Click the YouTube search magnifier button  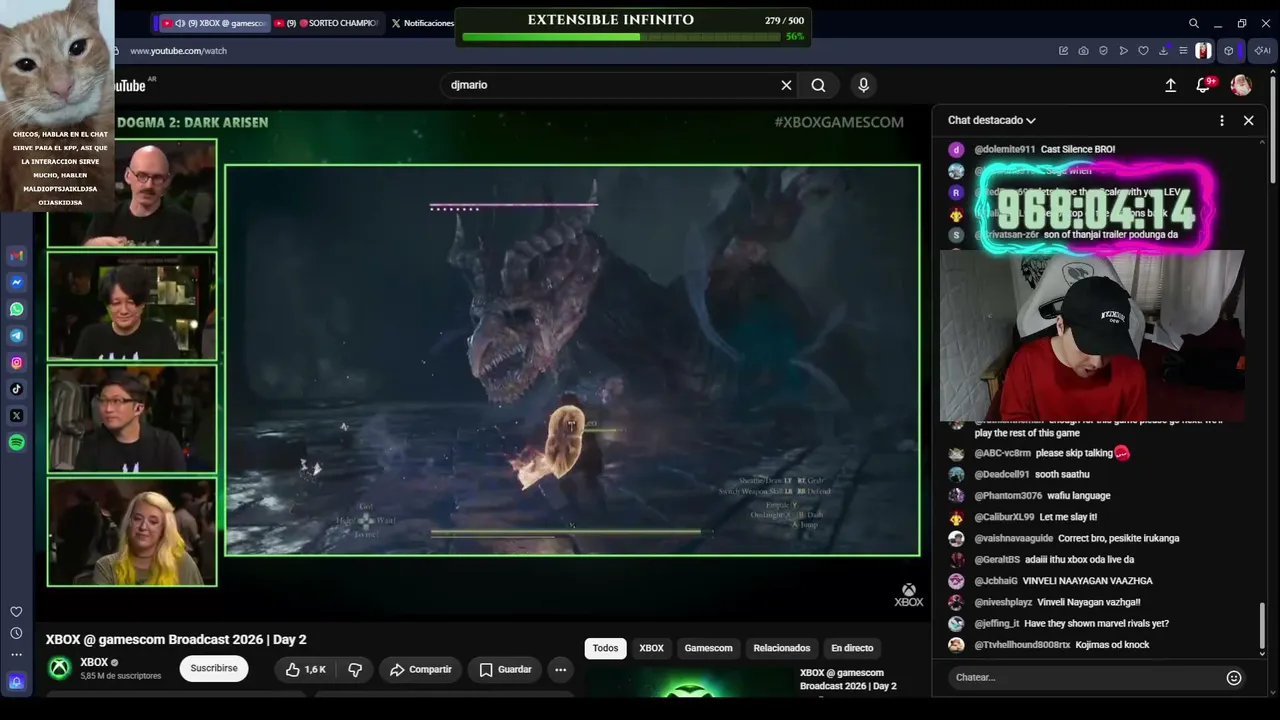point(818,85)
